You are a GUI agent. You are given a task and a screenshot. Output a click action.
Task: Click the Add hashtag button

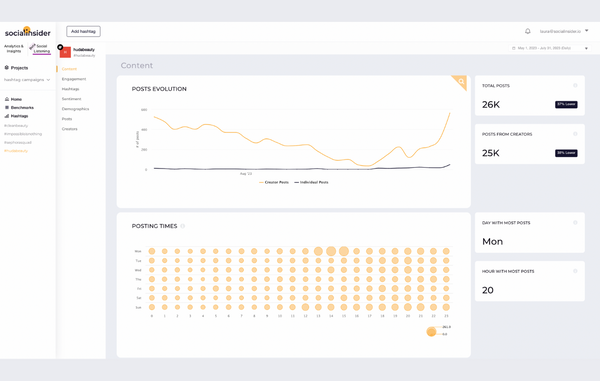83,31
